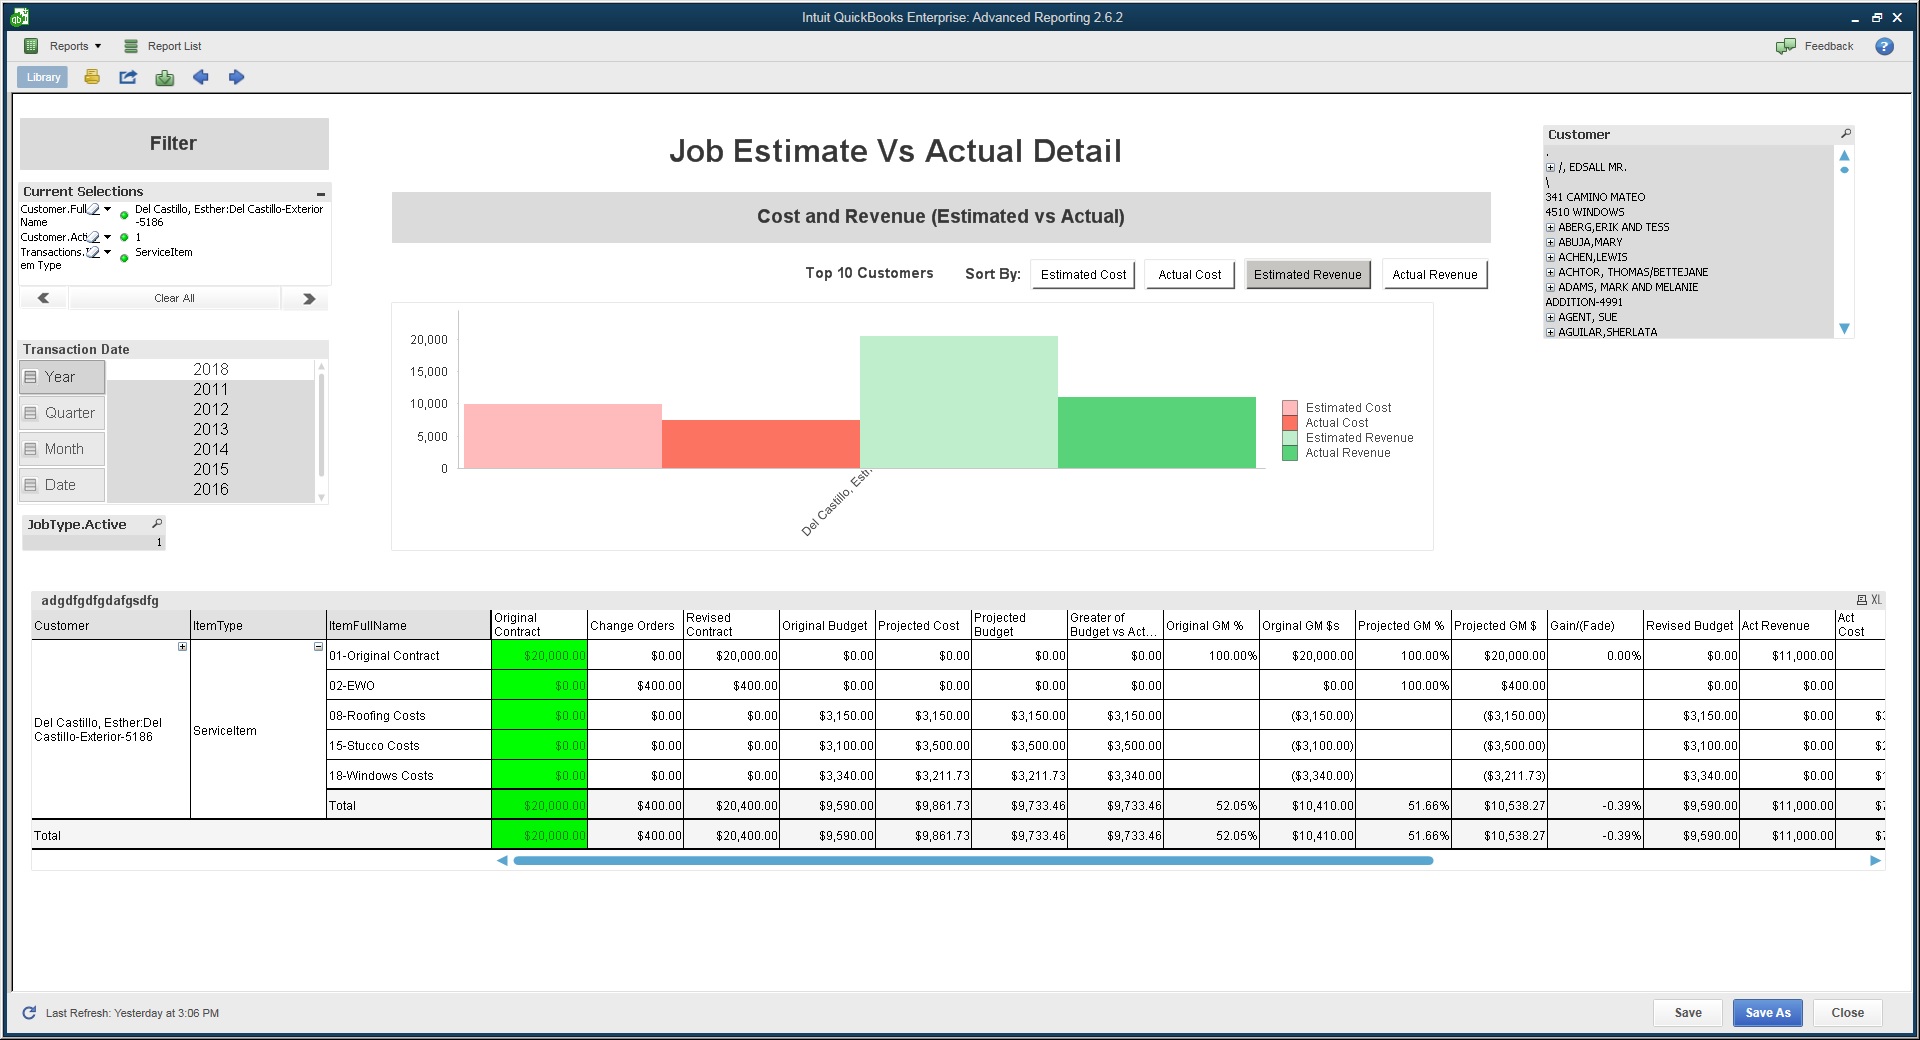
Task: Expand the ACHEN,LEWIS customer node
Action: pyautogui.click(x=1550, y=258)
